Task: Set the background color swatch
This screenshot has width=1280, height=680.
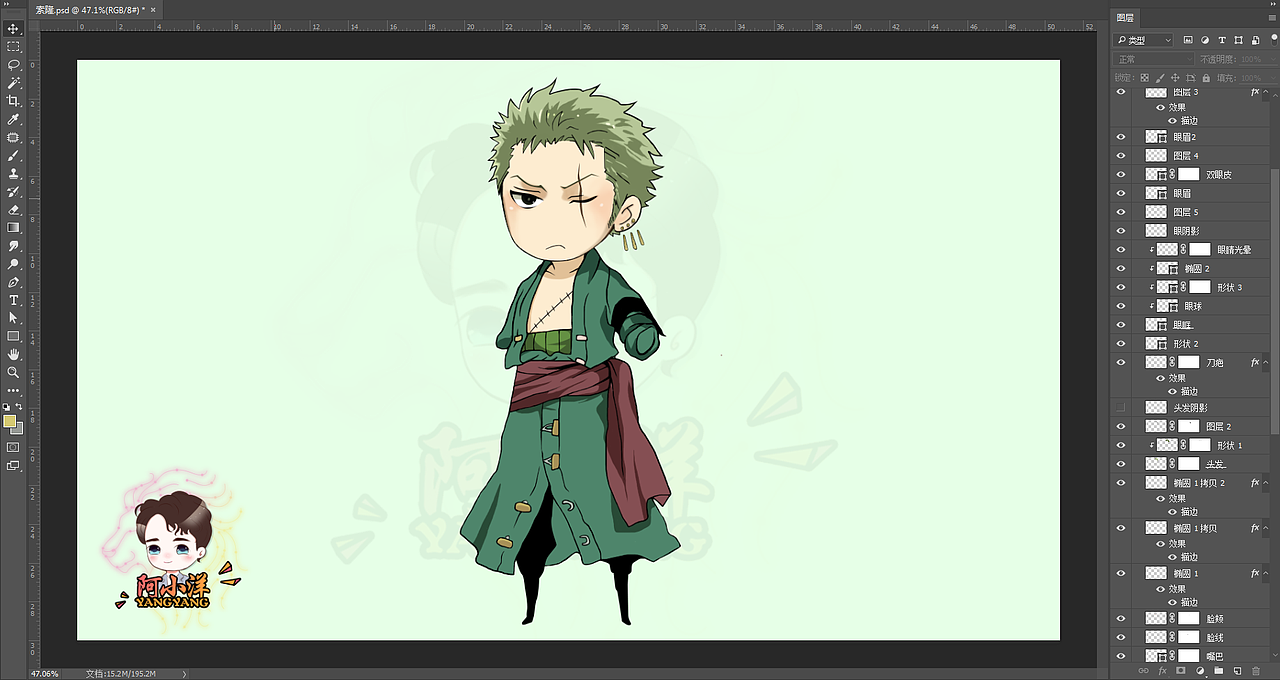Action: coord(19,429)
